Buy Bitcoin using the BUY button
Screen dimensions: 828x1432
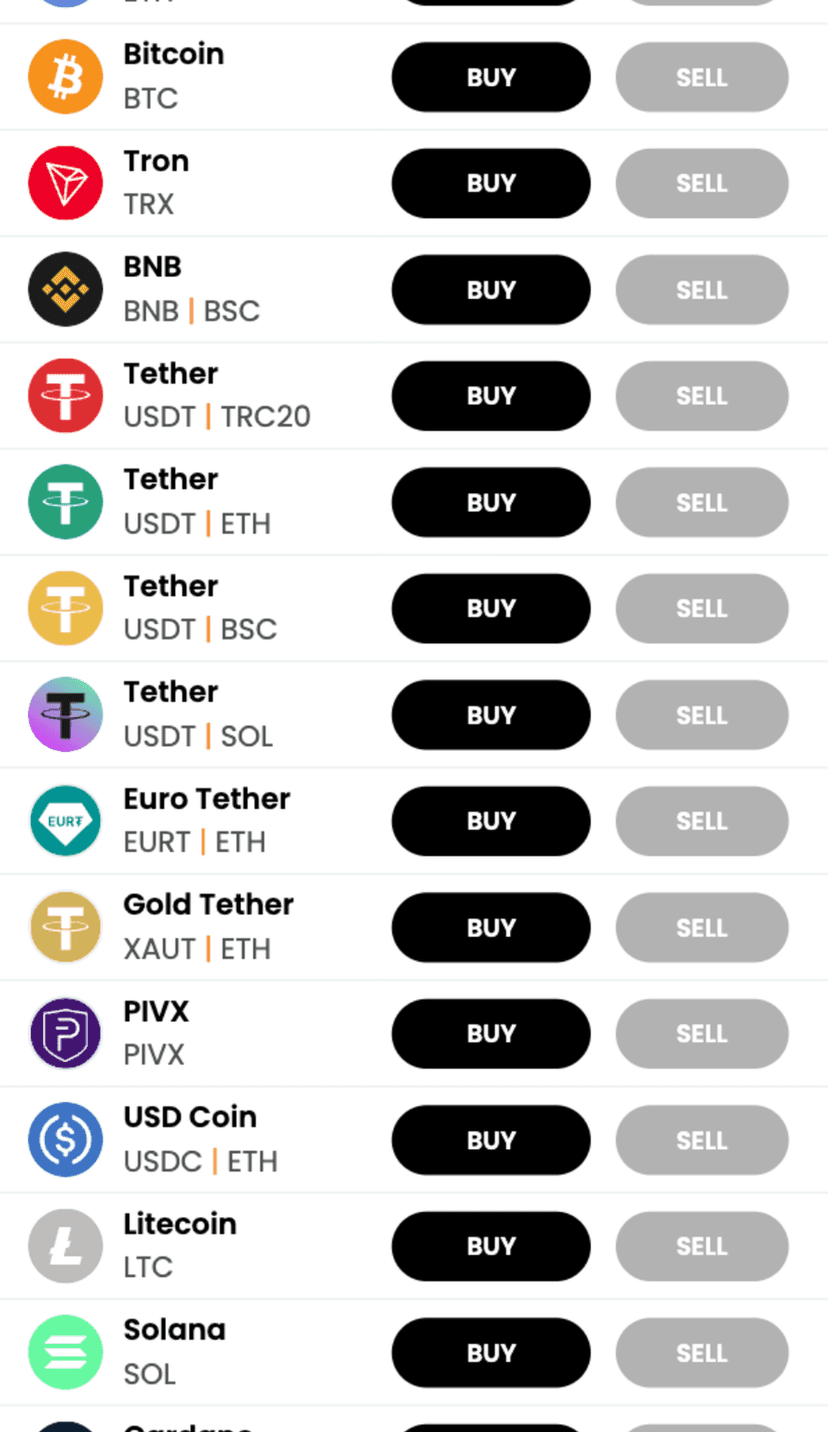490,77
